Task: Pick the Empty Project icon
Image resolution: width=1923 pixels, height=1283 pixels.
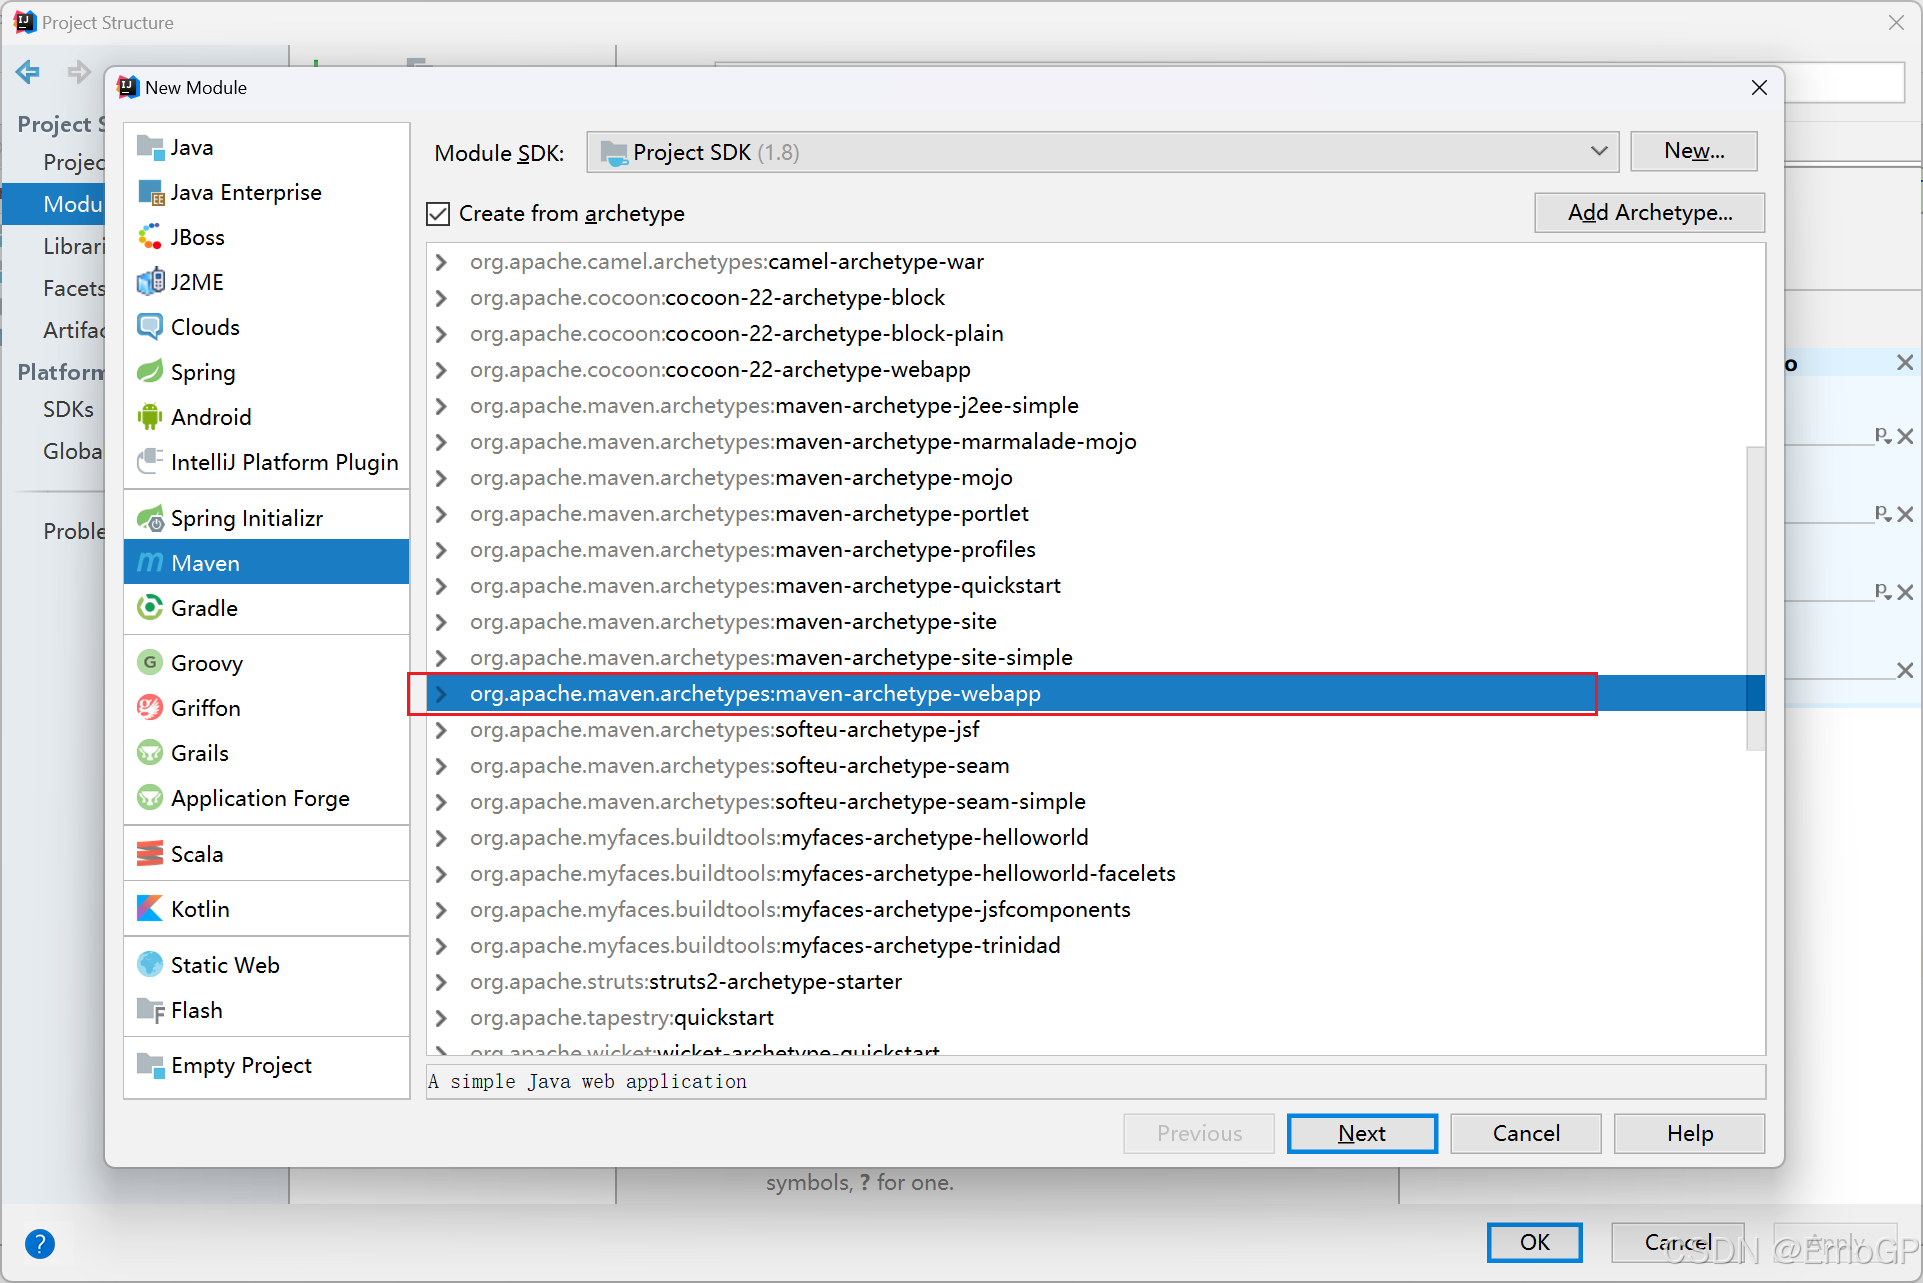Action: 150,1065
